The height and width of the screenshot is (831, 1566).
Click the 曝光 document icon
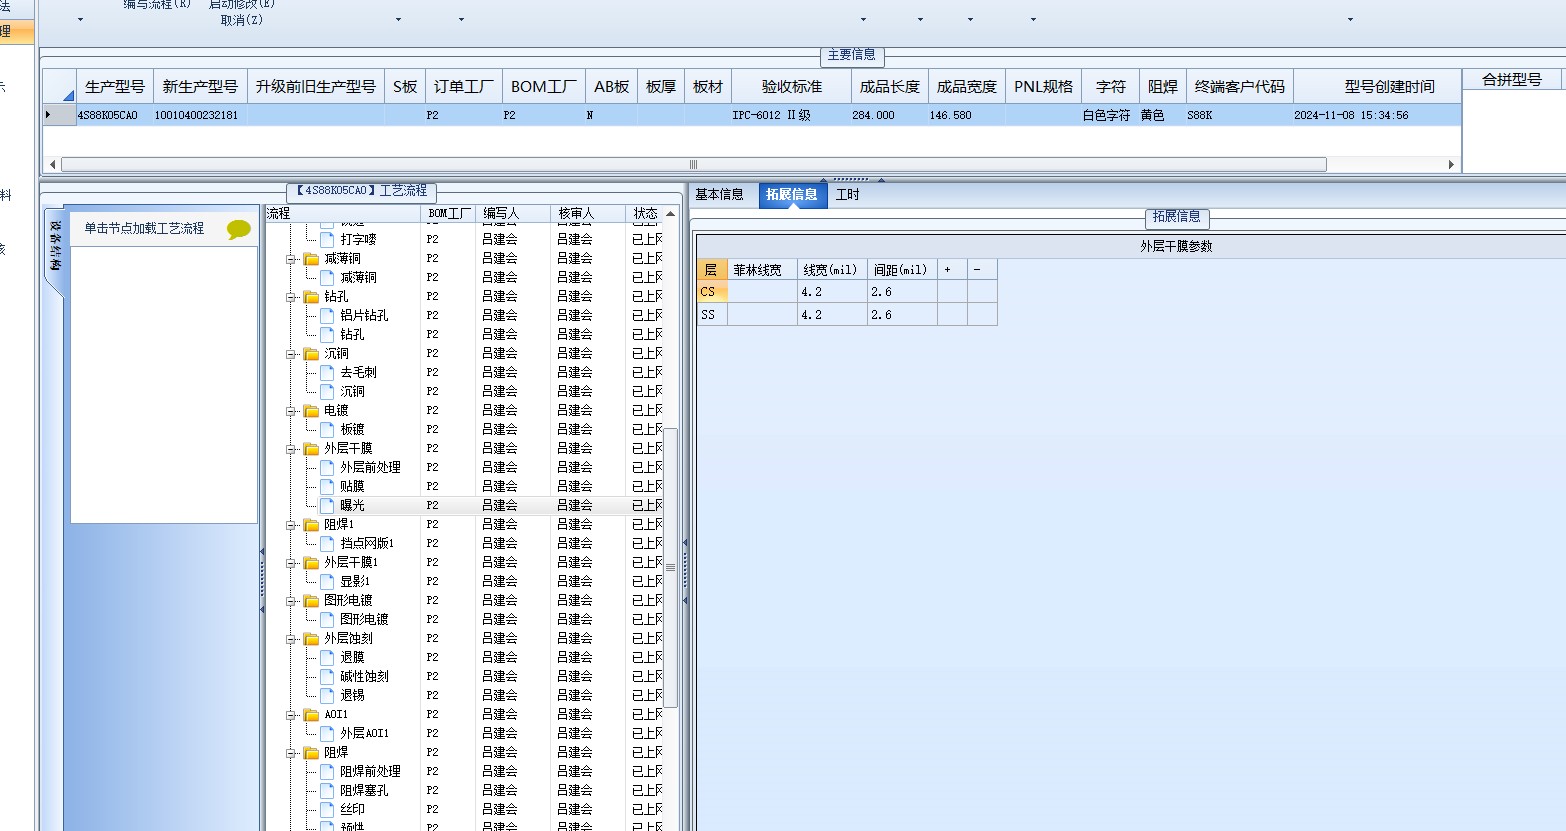click(327, 505)
